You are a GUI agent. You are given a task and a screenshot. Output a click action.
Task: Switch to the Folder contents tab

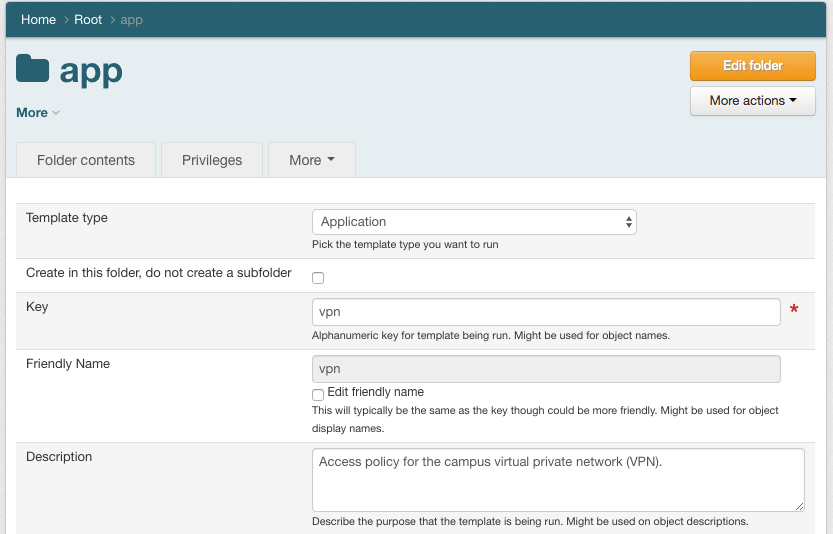coord(86,160)
